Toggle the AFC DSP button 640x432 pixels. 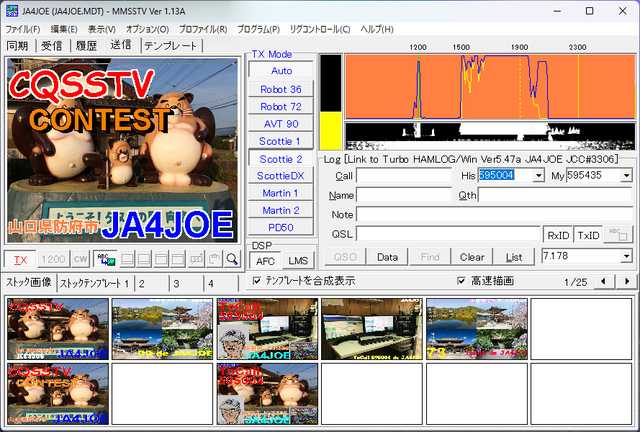[265, 261]
